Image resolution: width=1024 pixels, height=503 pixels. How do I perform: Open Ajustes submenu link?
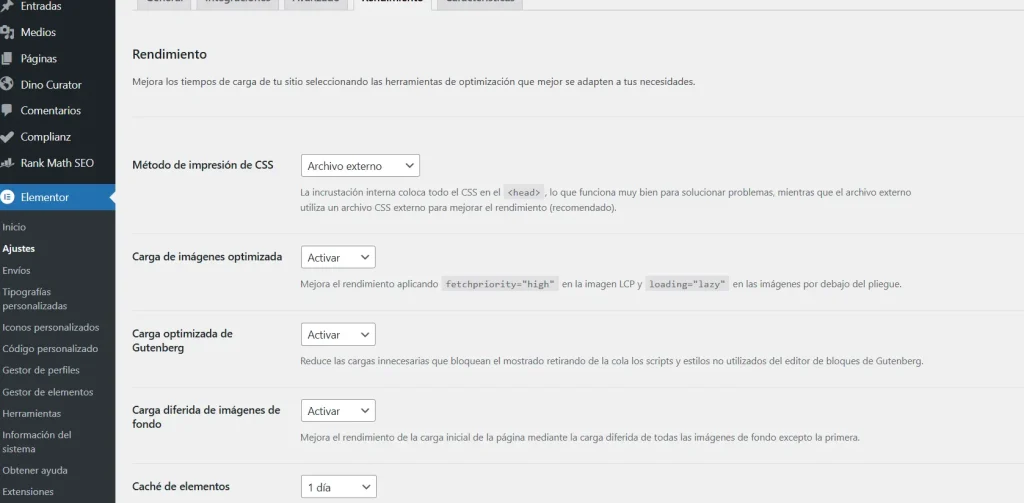[18, 249]
